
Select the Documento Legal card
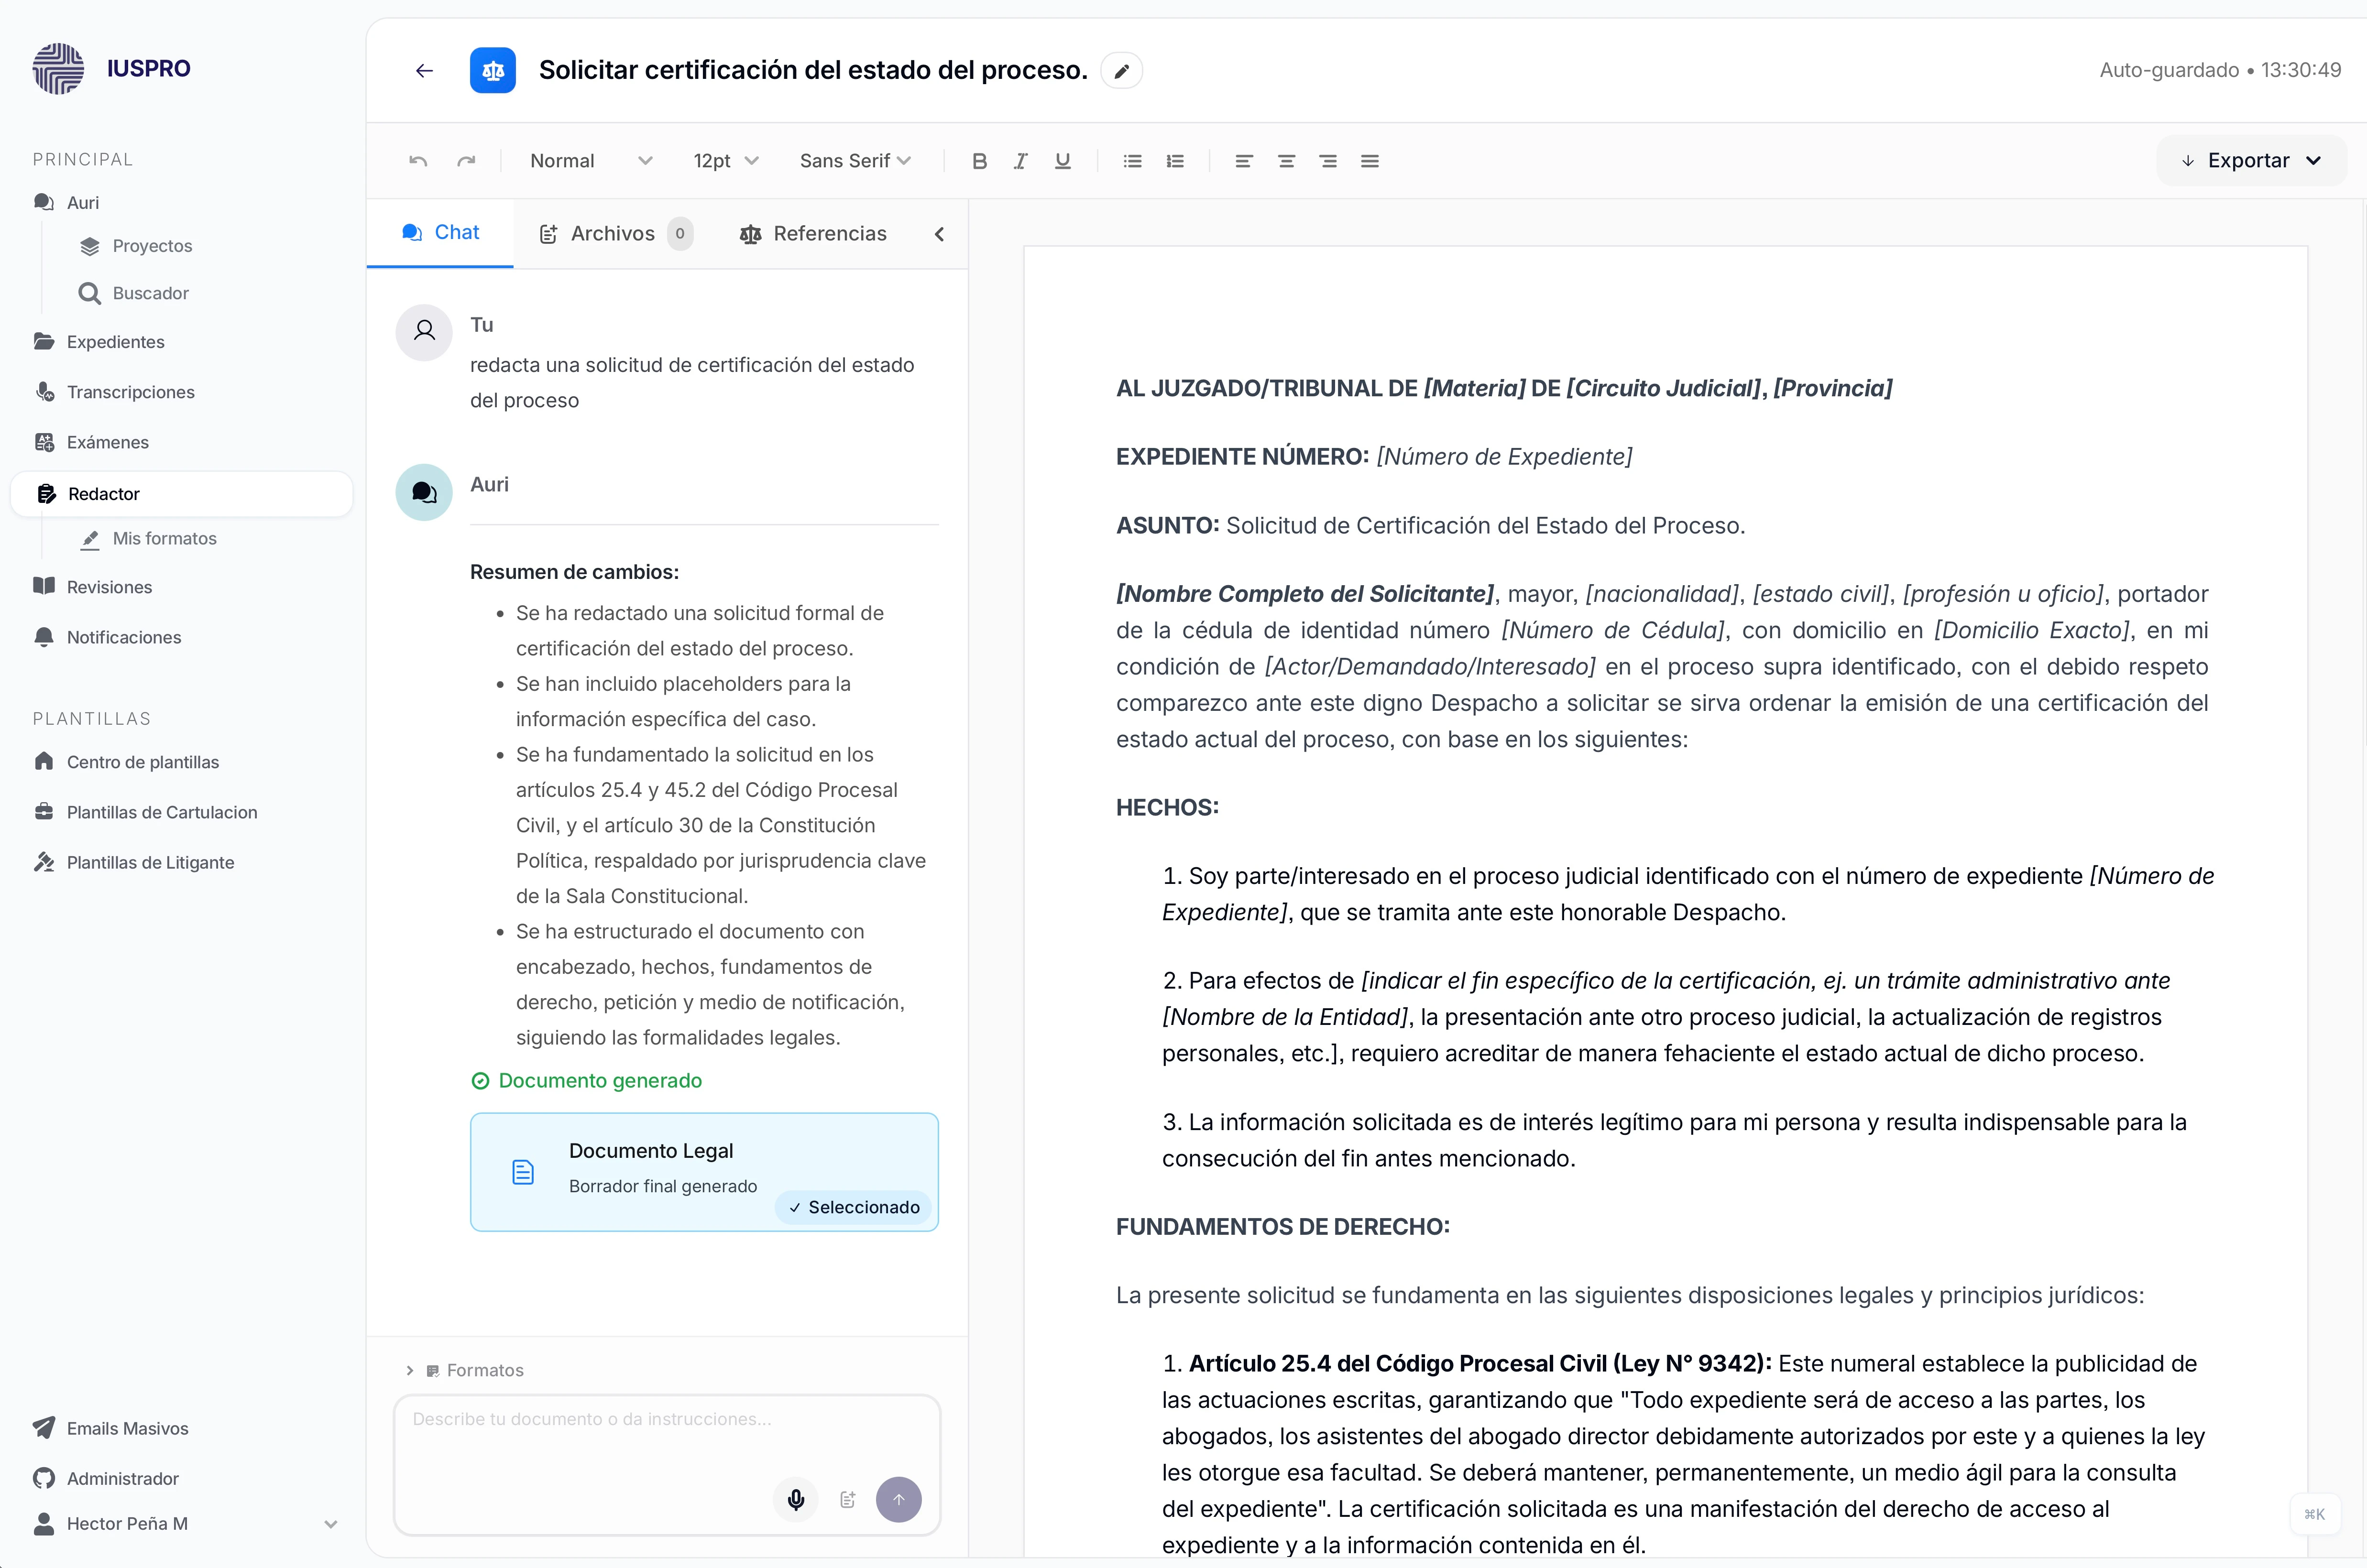[x=704, y=1172]
